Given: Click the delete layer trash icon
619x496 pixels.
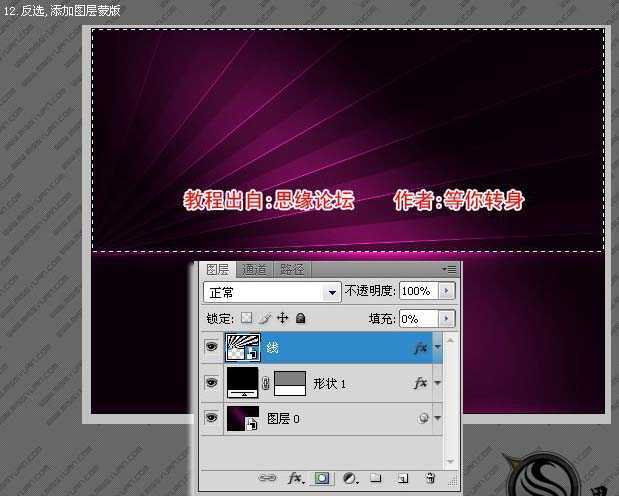Looking at the screenshot, I should click(430, 478).
